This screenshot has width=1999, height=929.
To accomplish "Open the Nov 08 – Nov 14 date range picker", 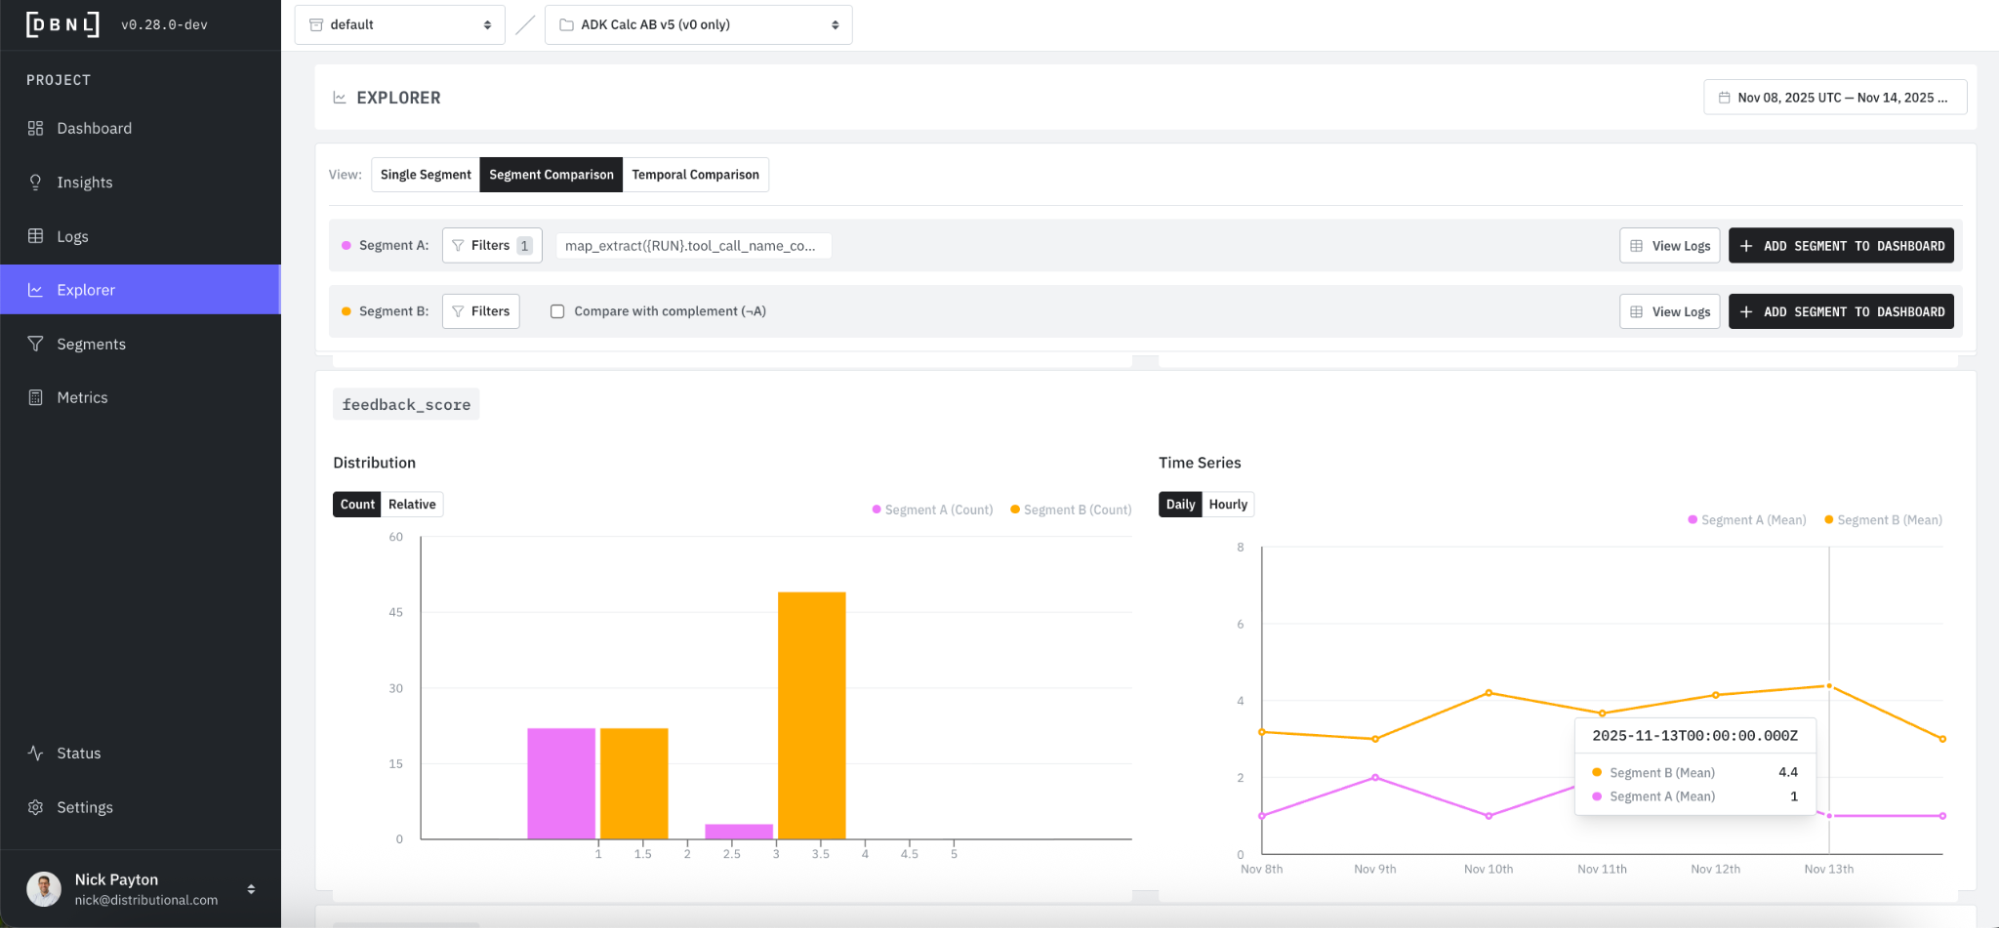I will 1835,98.
